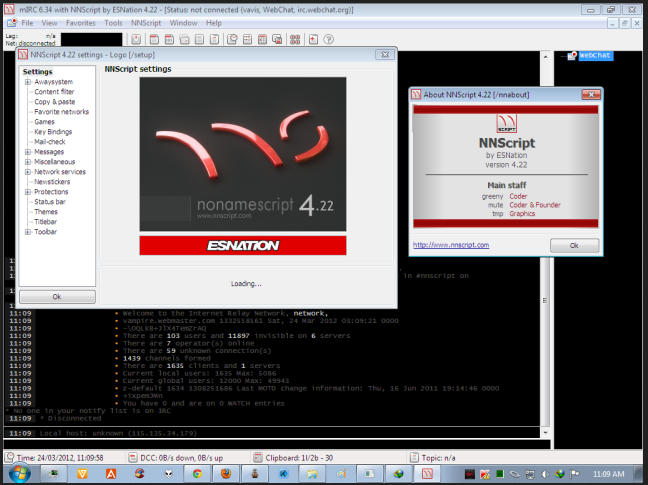The image size is (648, 485).
Task: Open the Favorites menu
Action: click(x=80, y=22)
